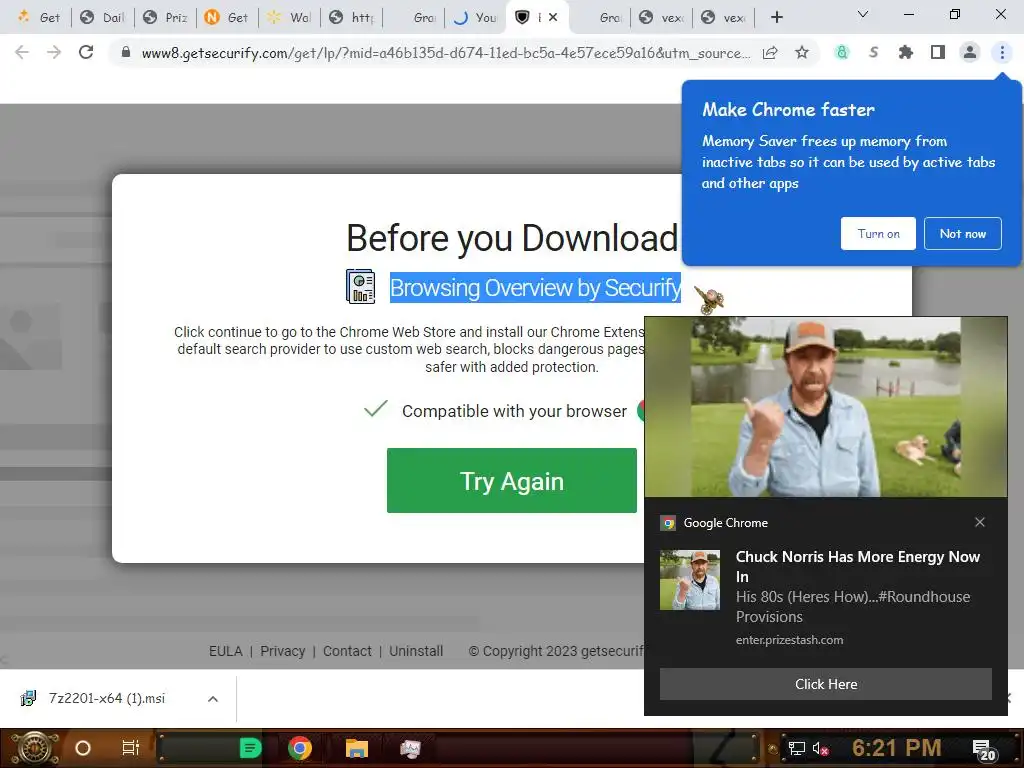Open Cortana search circle on taskbar
The image size is (1024, 768).
pyautogui.click(x=83, y=748)
